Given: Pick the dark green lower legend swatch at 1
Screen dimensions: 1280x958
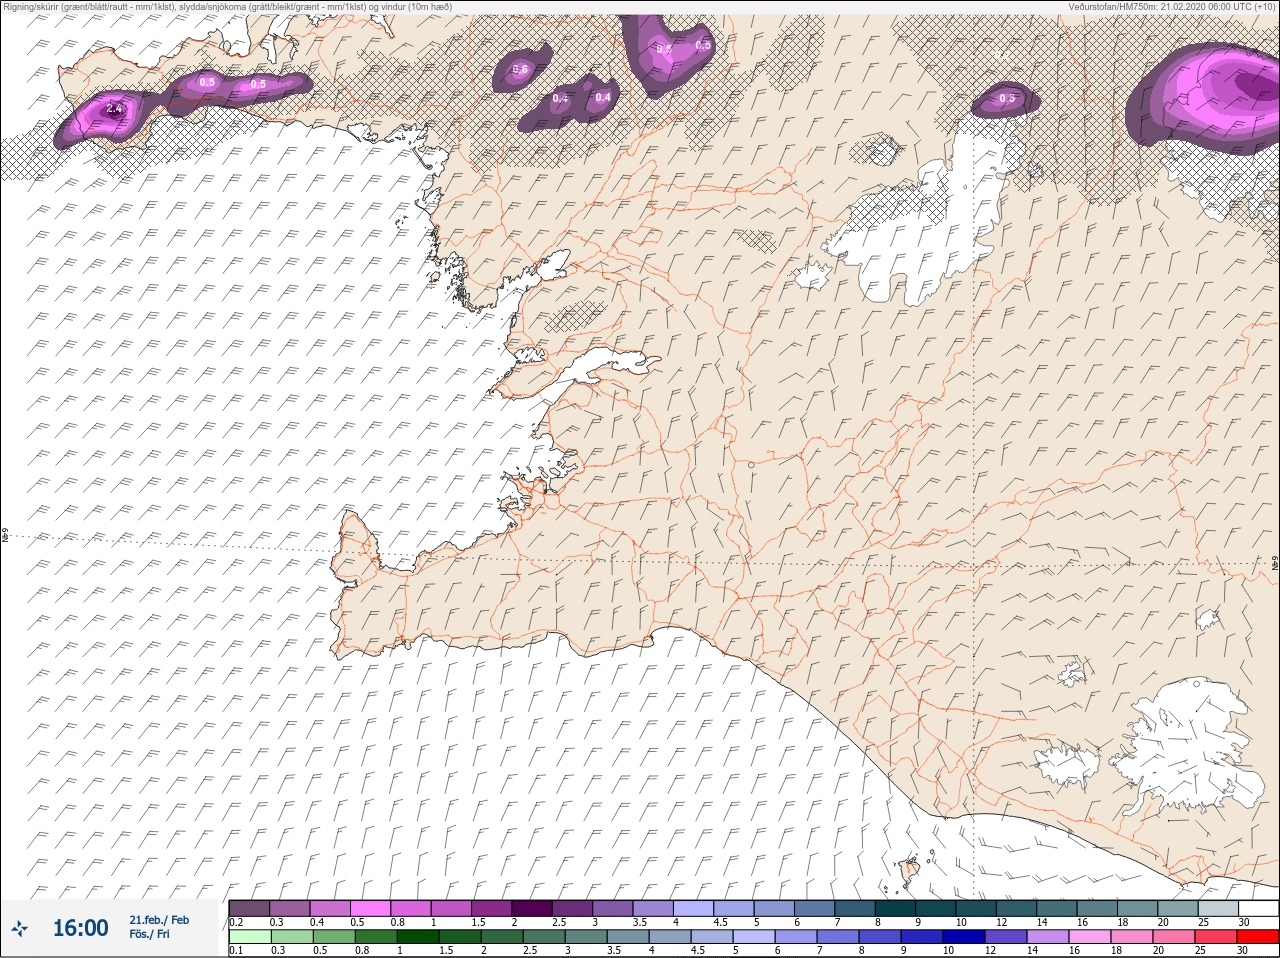Looking at the screenshot, I should click(416, 937).
